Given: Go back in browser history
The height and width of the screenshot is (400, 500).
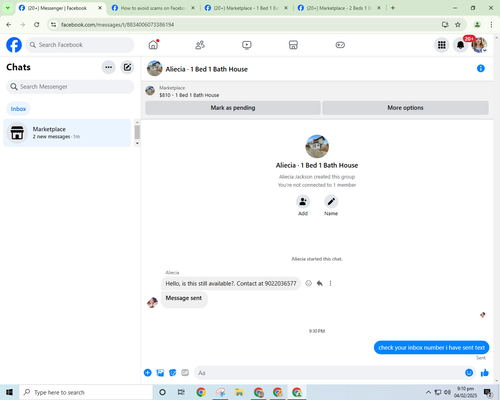Looking at the screenshot, I should coord(9,24).
